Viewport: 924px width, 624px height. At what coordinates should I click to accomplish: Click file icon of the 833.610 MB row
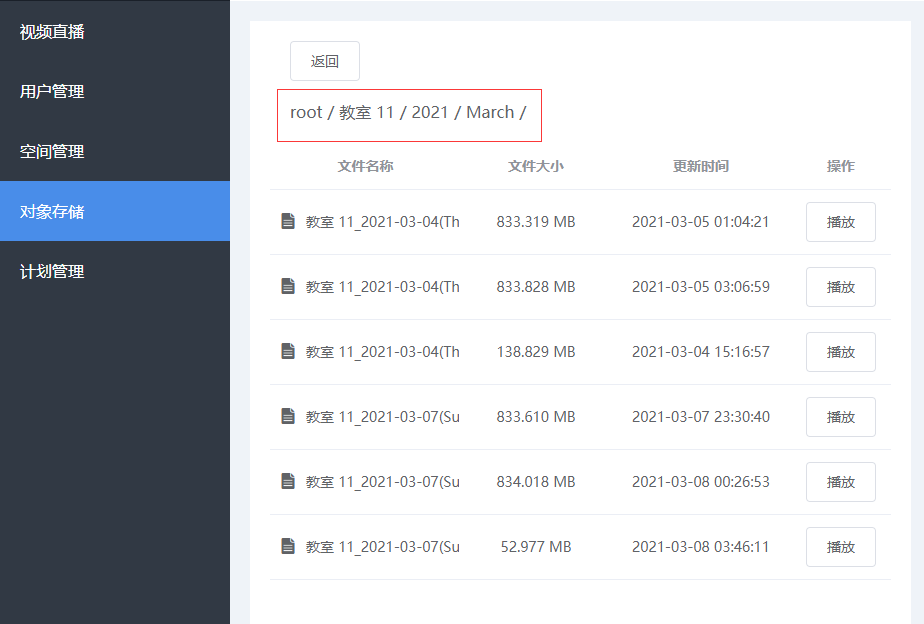pyautogui.click(x=288, y=416)
